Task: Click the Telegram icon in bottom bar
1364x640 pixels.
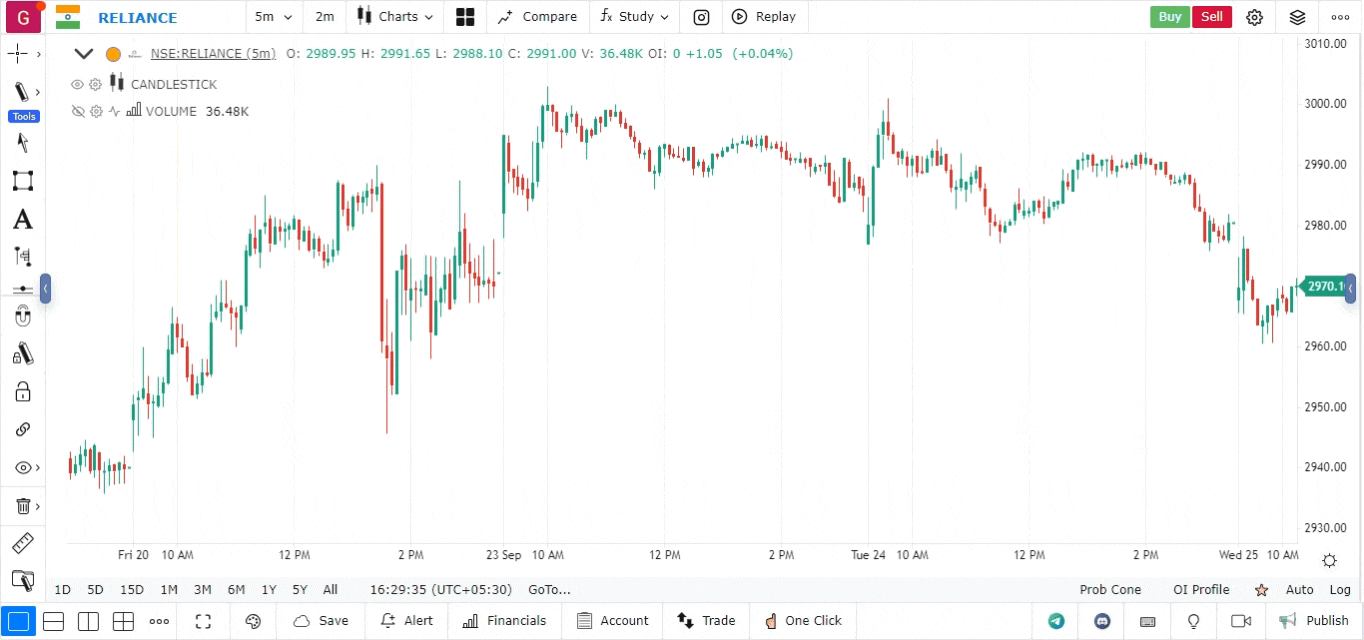Action: click(x=1056, y=621)
